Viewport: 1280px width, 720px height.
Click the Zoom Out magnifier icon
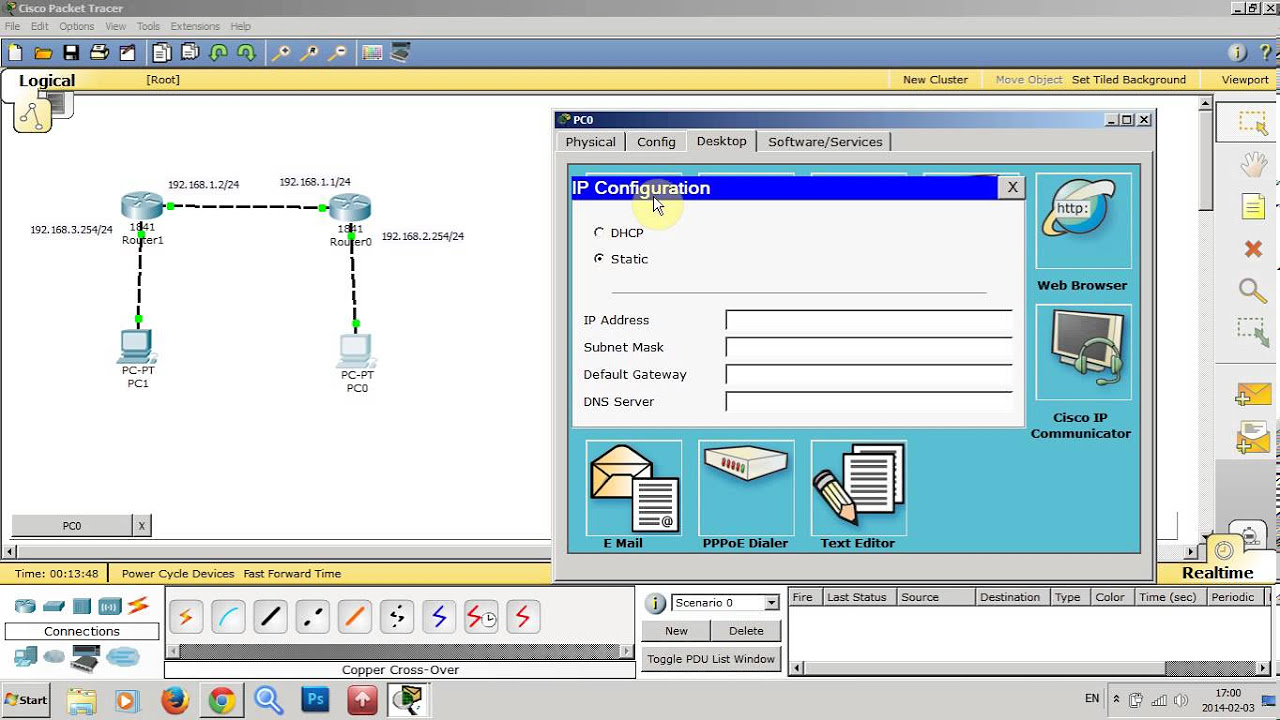pyautogui.click(x=338, y=53)
